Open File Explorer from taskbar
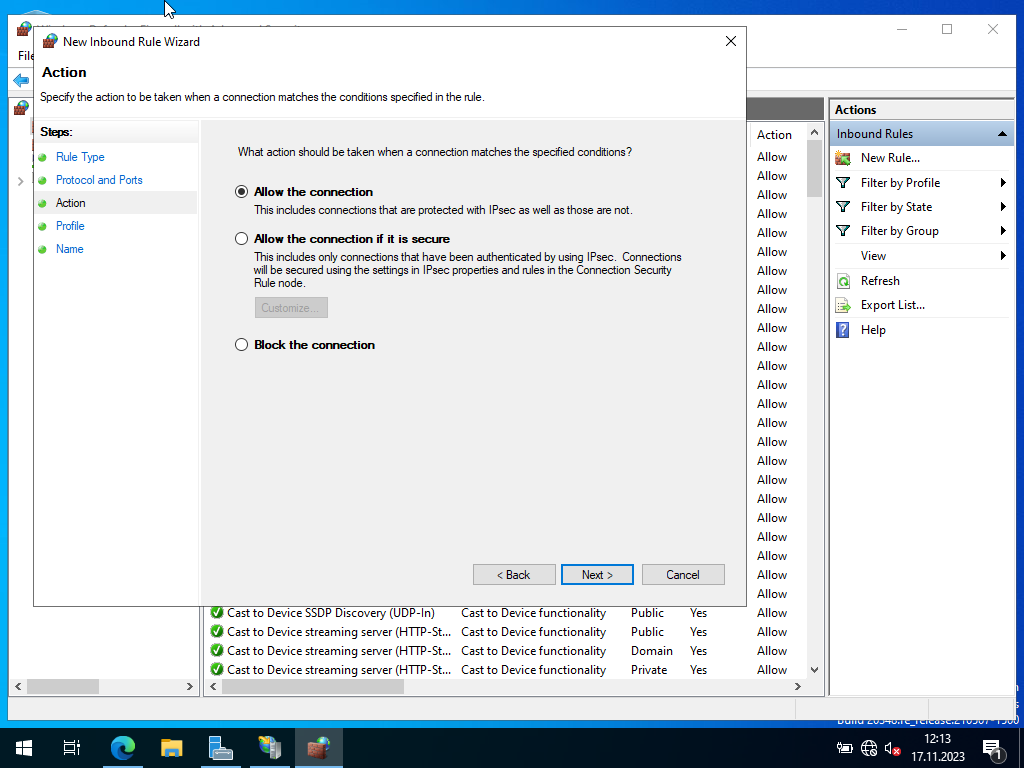Viewport: 1024px width, 768px height. coord(172,748)
